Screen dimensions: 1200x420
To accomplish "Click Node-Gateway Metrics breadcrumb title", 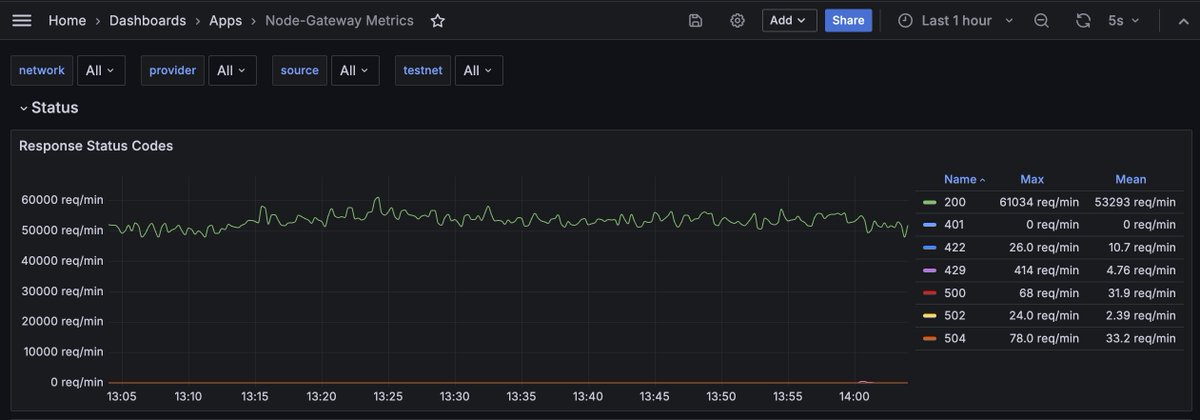I will (x=339, y=20).
